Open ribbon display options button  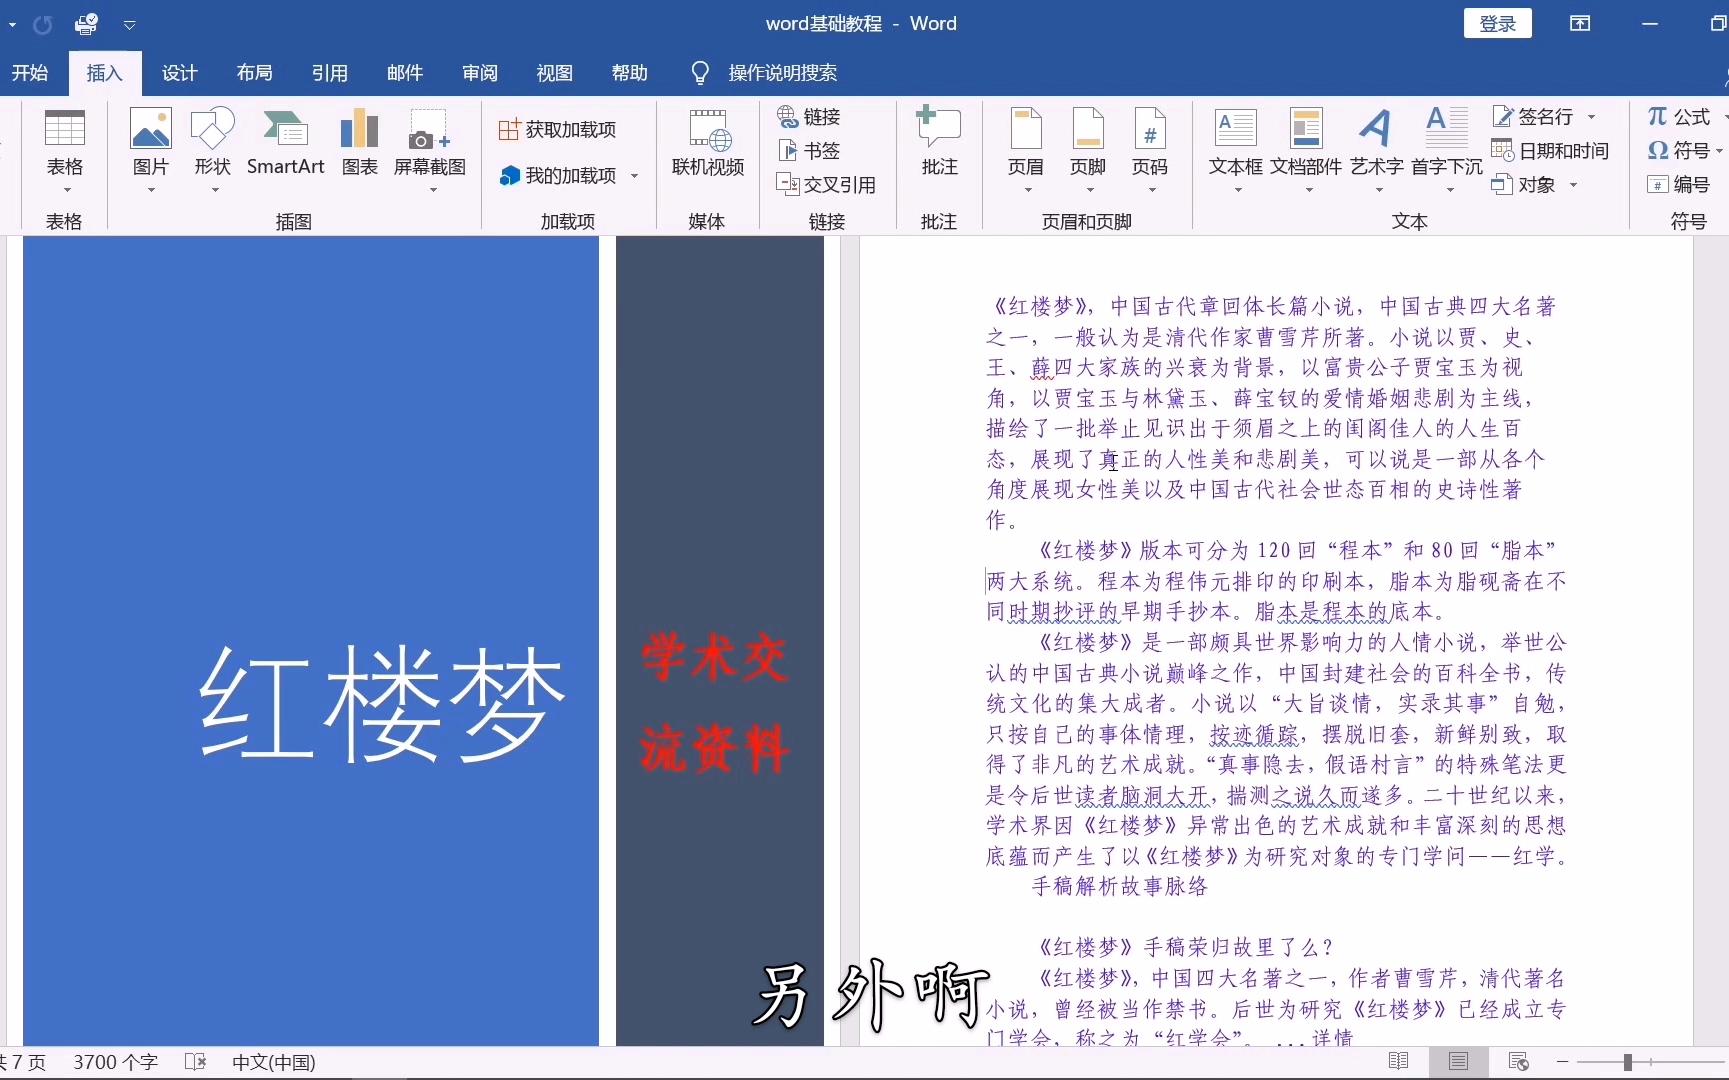[1580, 24]
